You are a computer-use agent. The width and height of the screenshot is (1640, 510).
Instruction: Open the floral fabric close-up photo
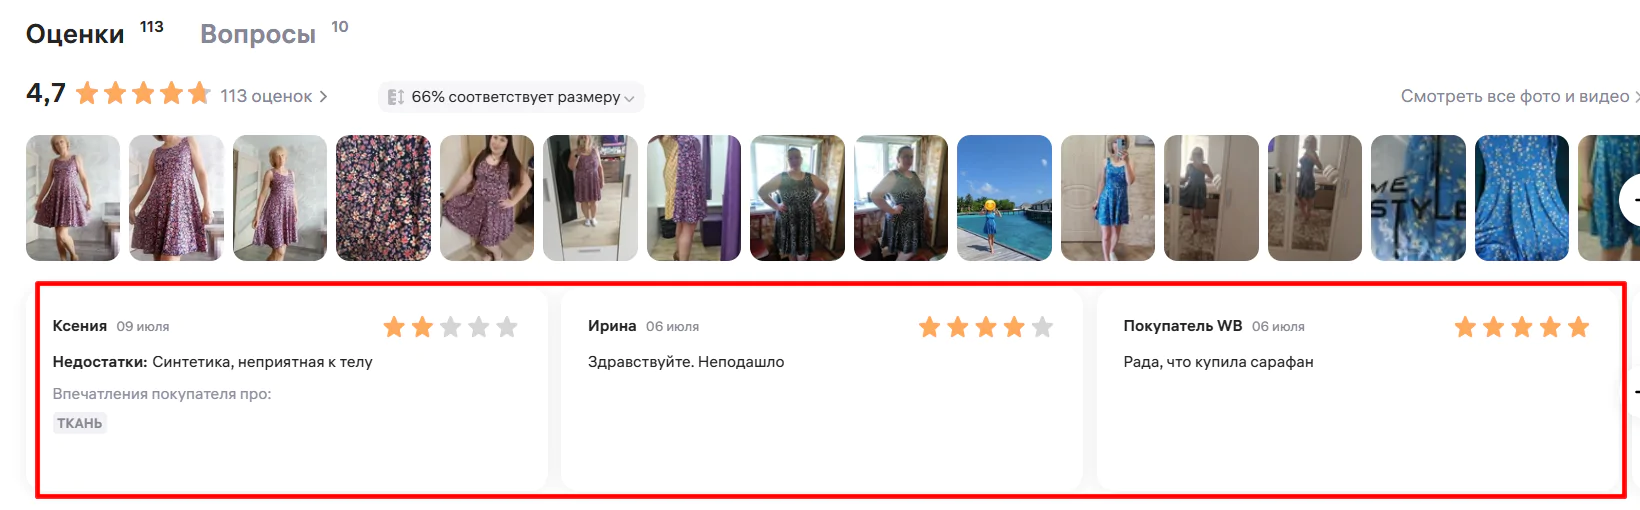click(x=383, y=198)
